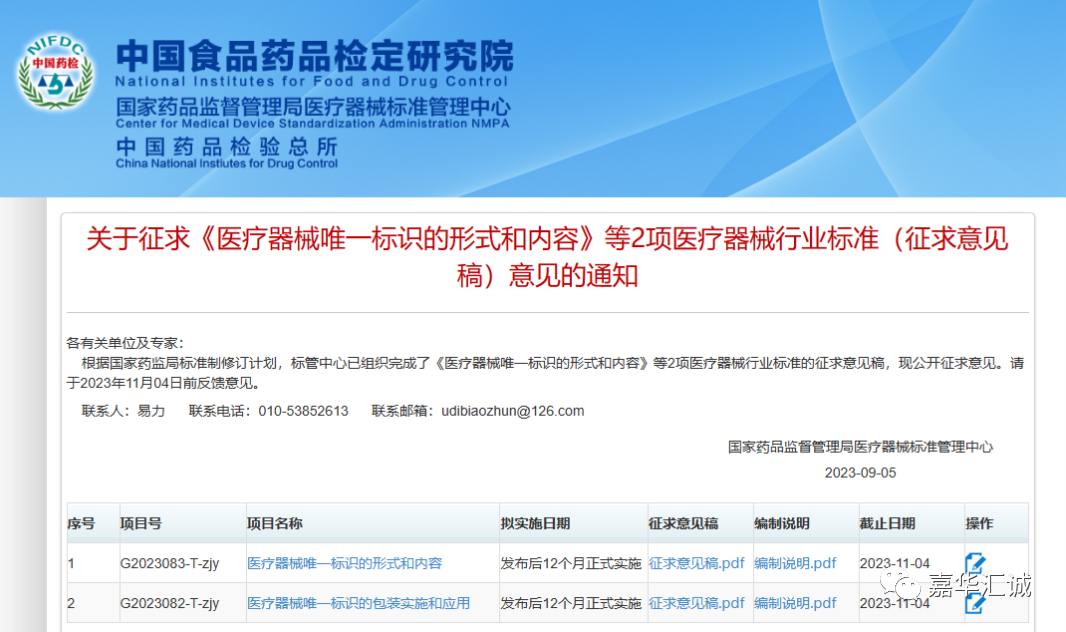Click the email address udibiaozhun@126.com

pos(512,411)
